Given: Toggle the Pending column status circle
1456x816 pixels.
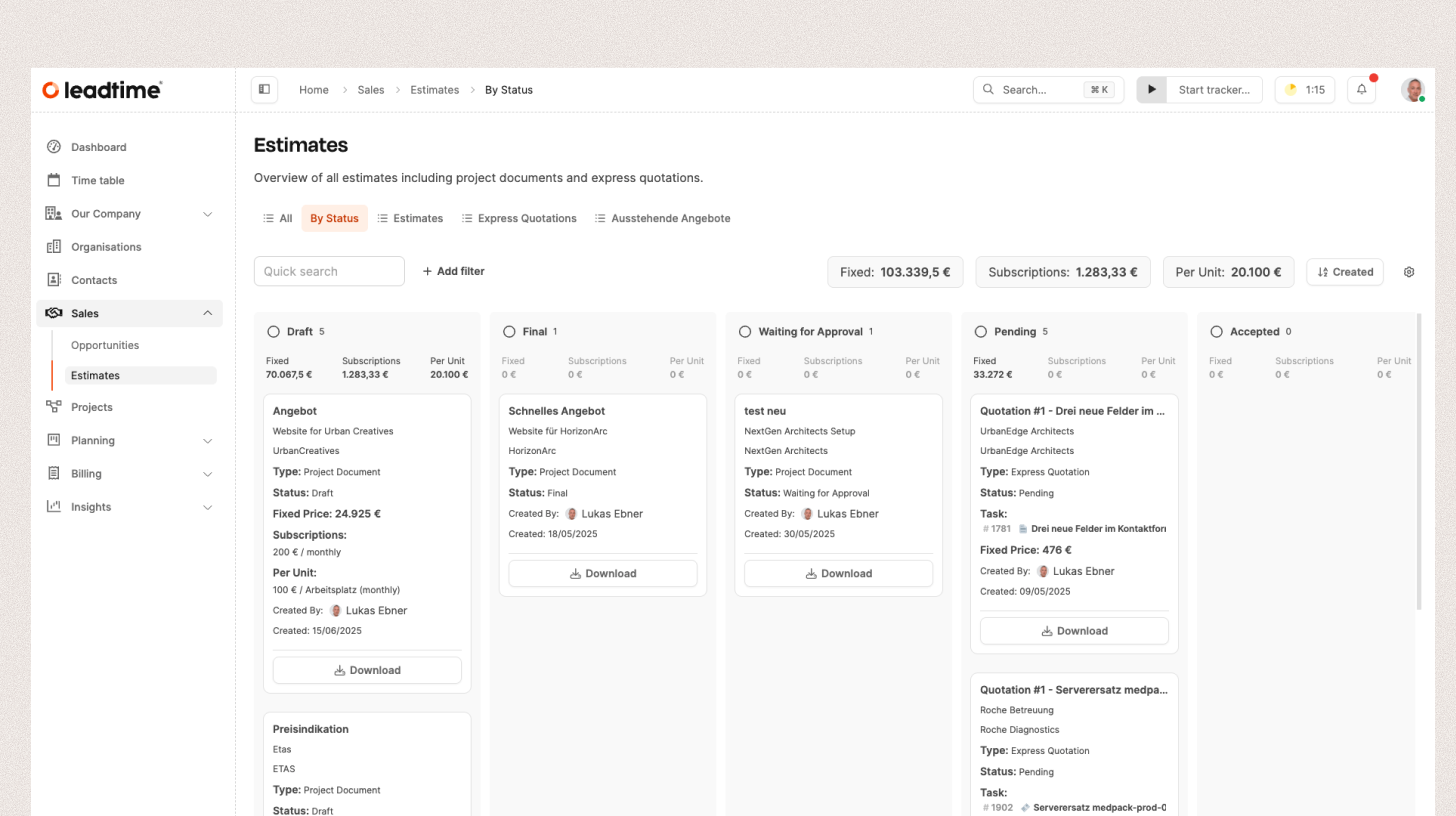Looking at the screenshot, I should click(981, 331).
